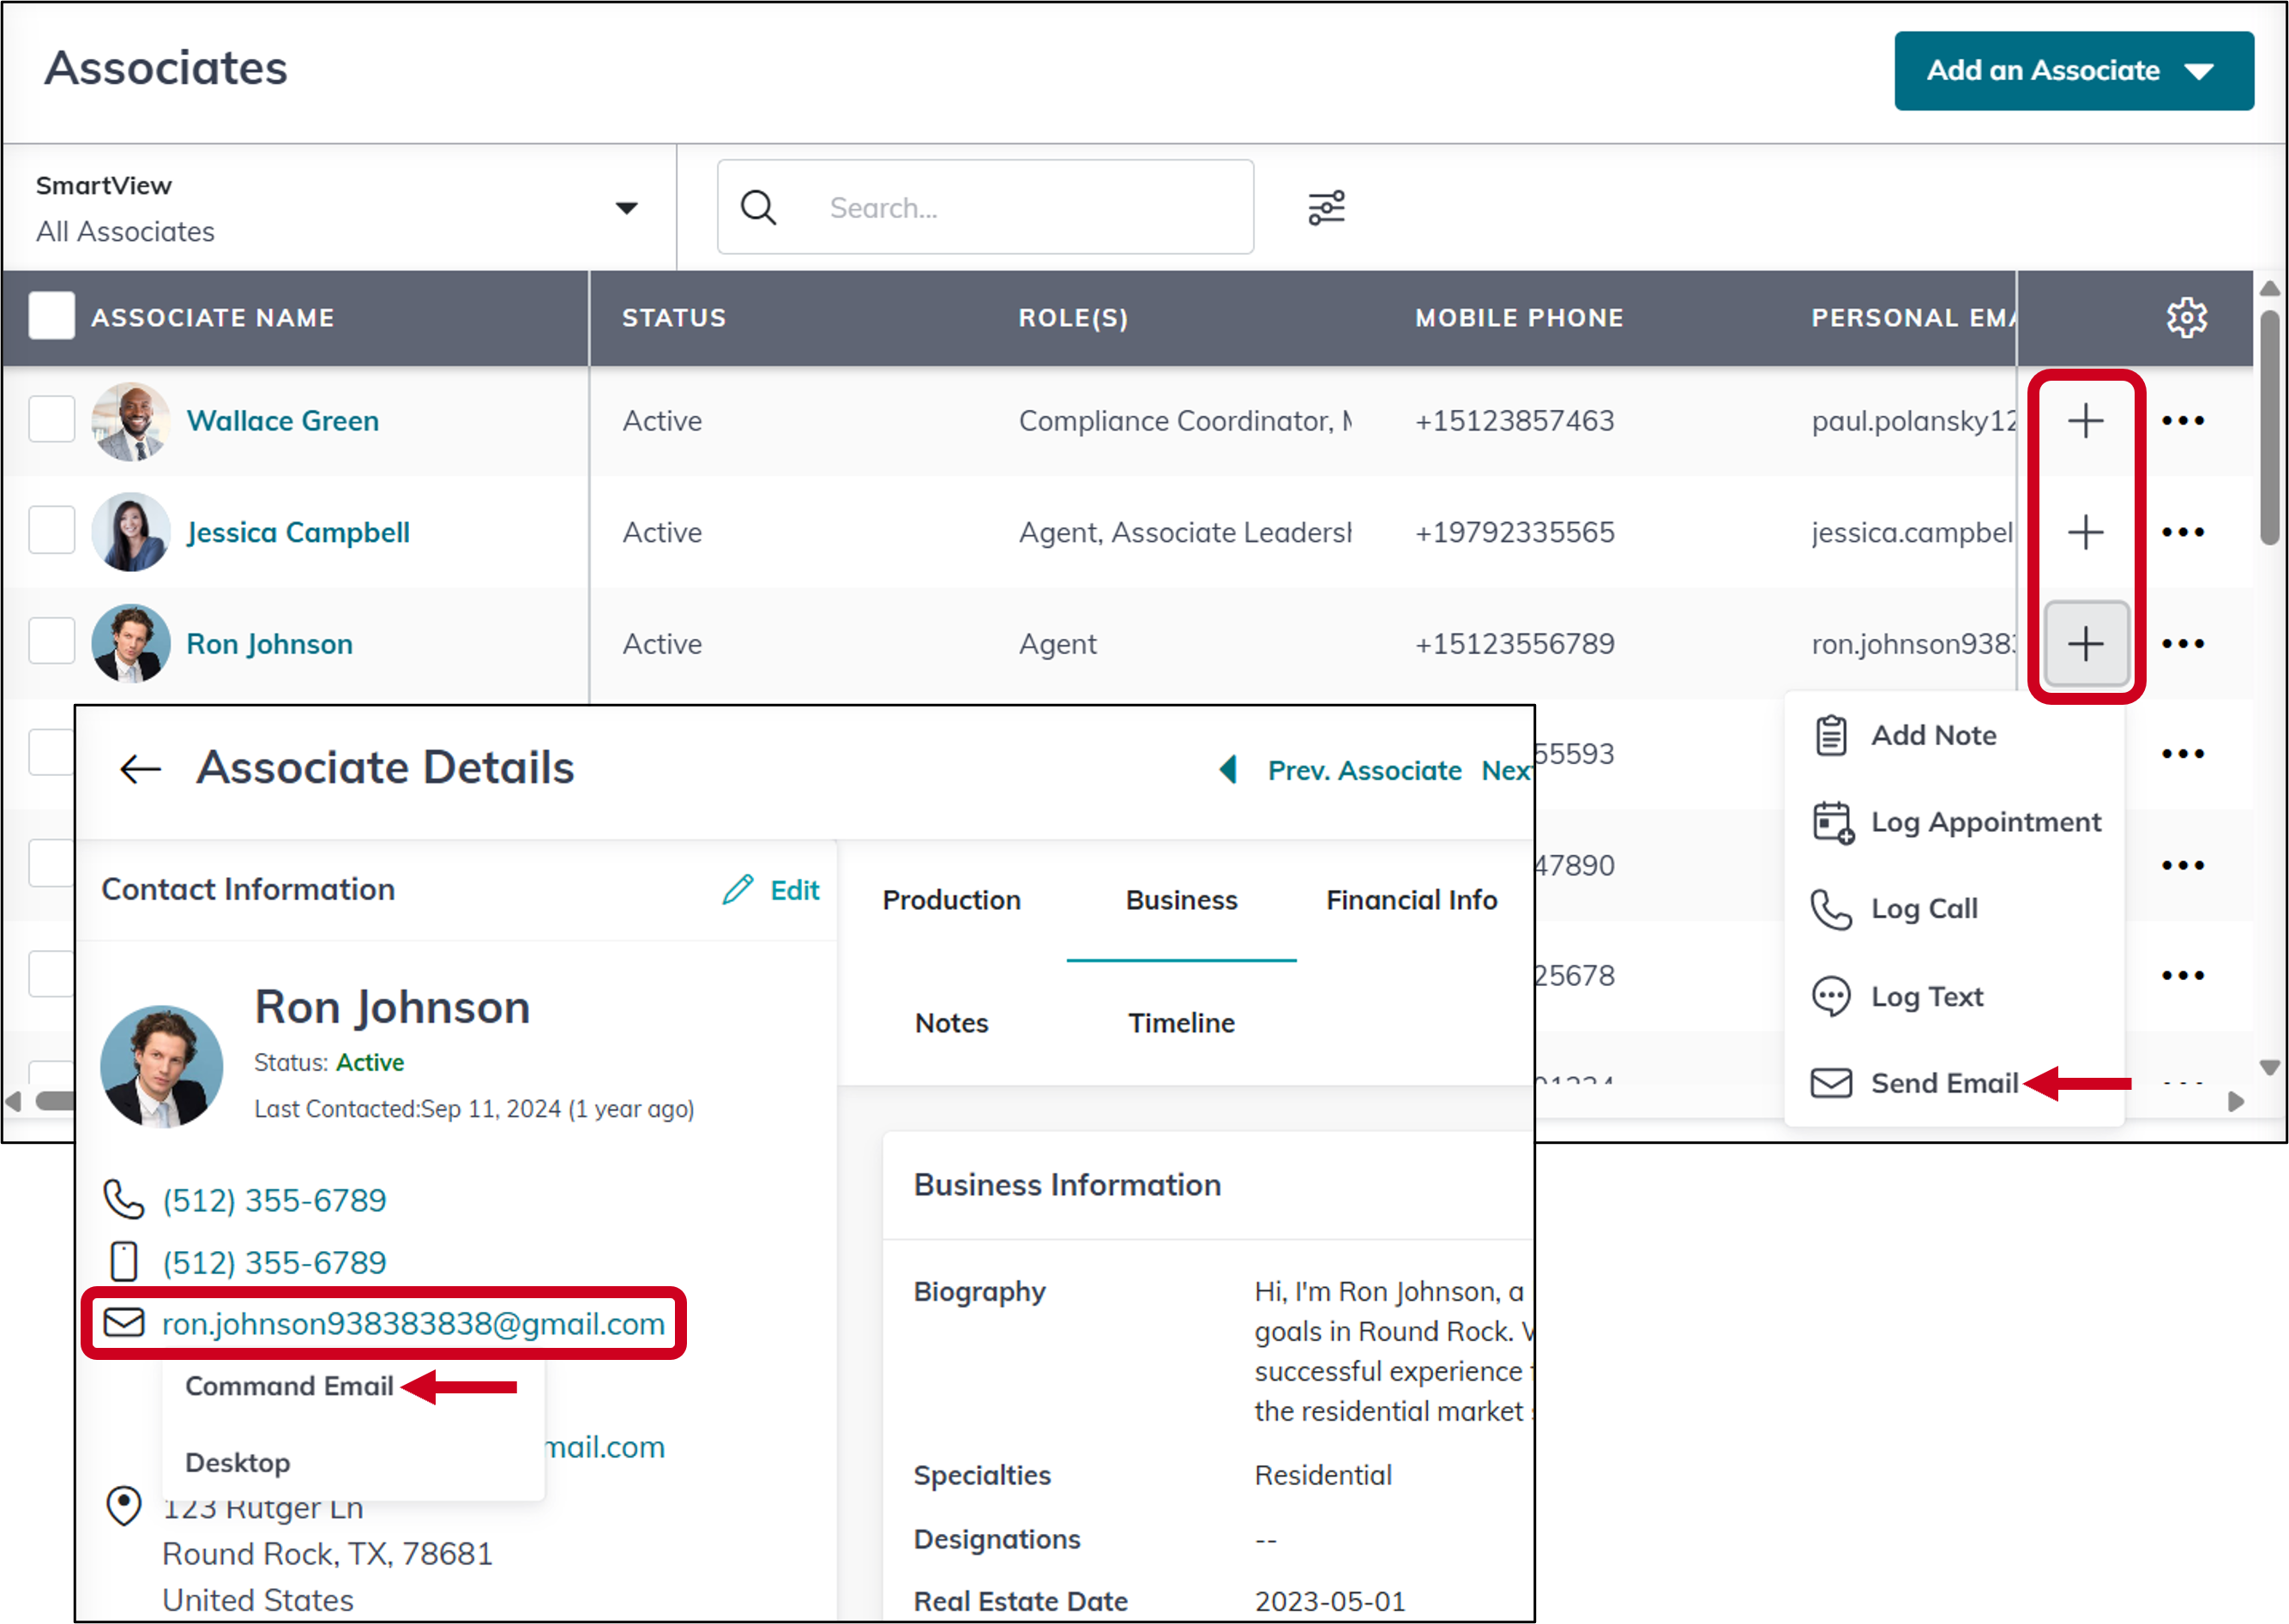
Task: Switch to the Business tab
Action: 1181,900
